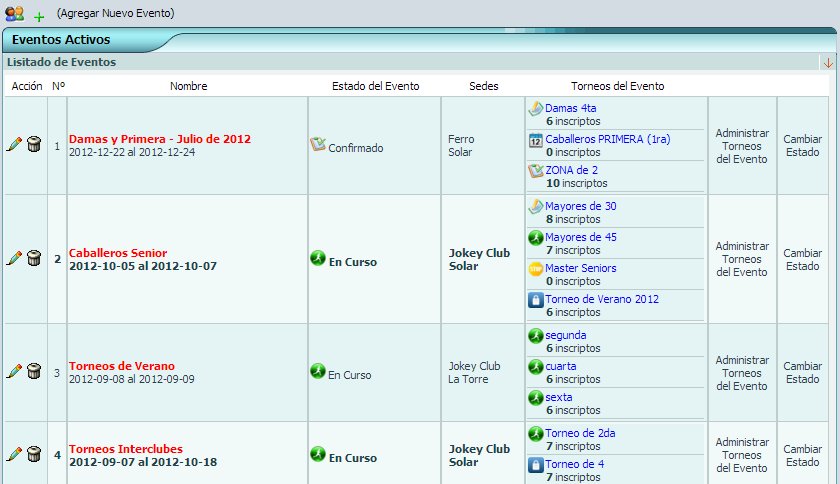Click the green plus add event icon
Viewport: 840px width, 484px height.
coord(39,17)
